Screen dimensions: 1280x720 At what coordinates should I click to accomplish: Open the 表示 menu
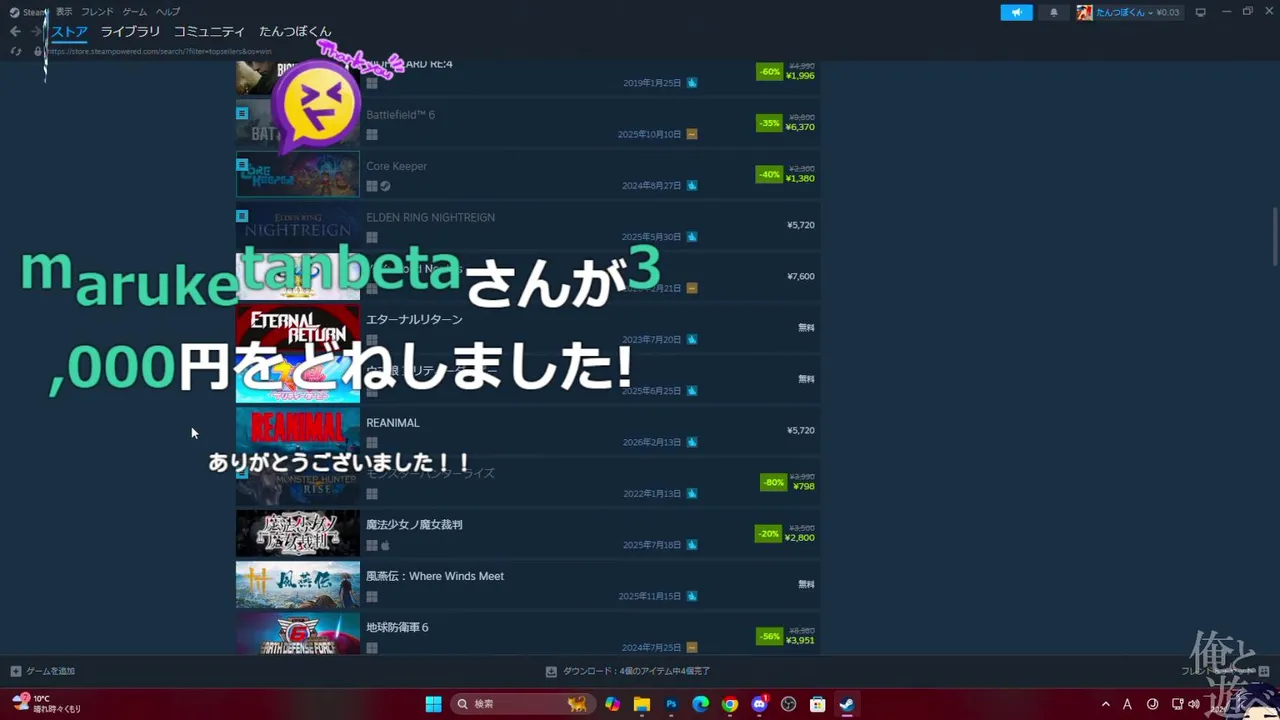tap(64, 12)
